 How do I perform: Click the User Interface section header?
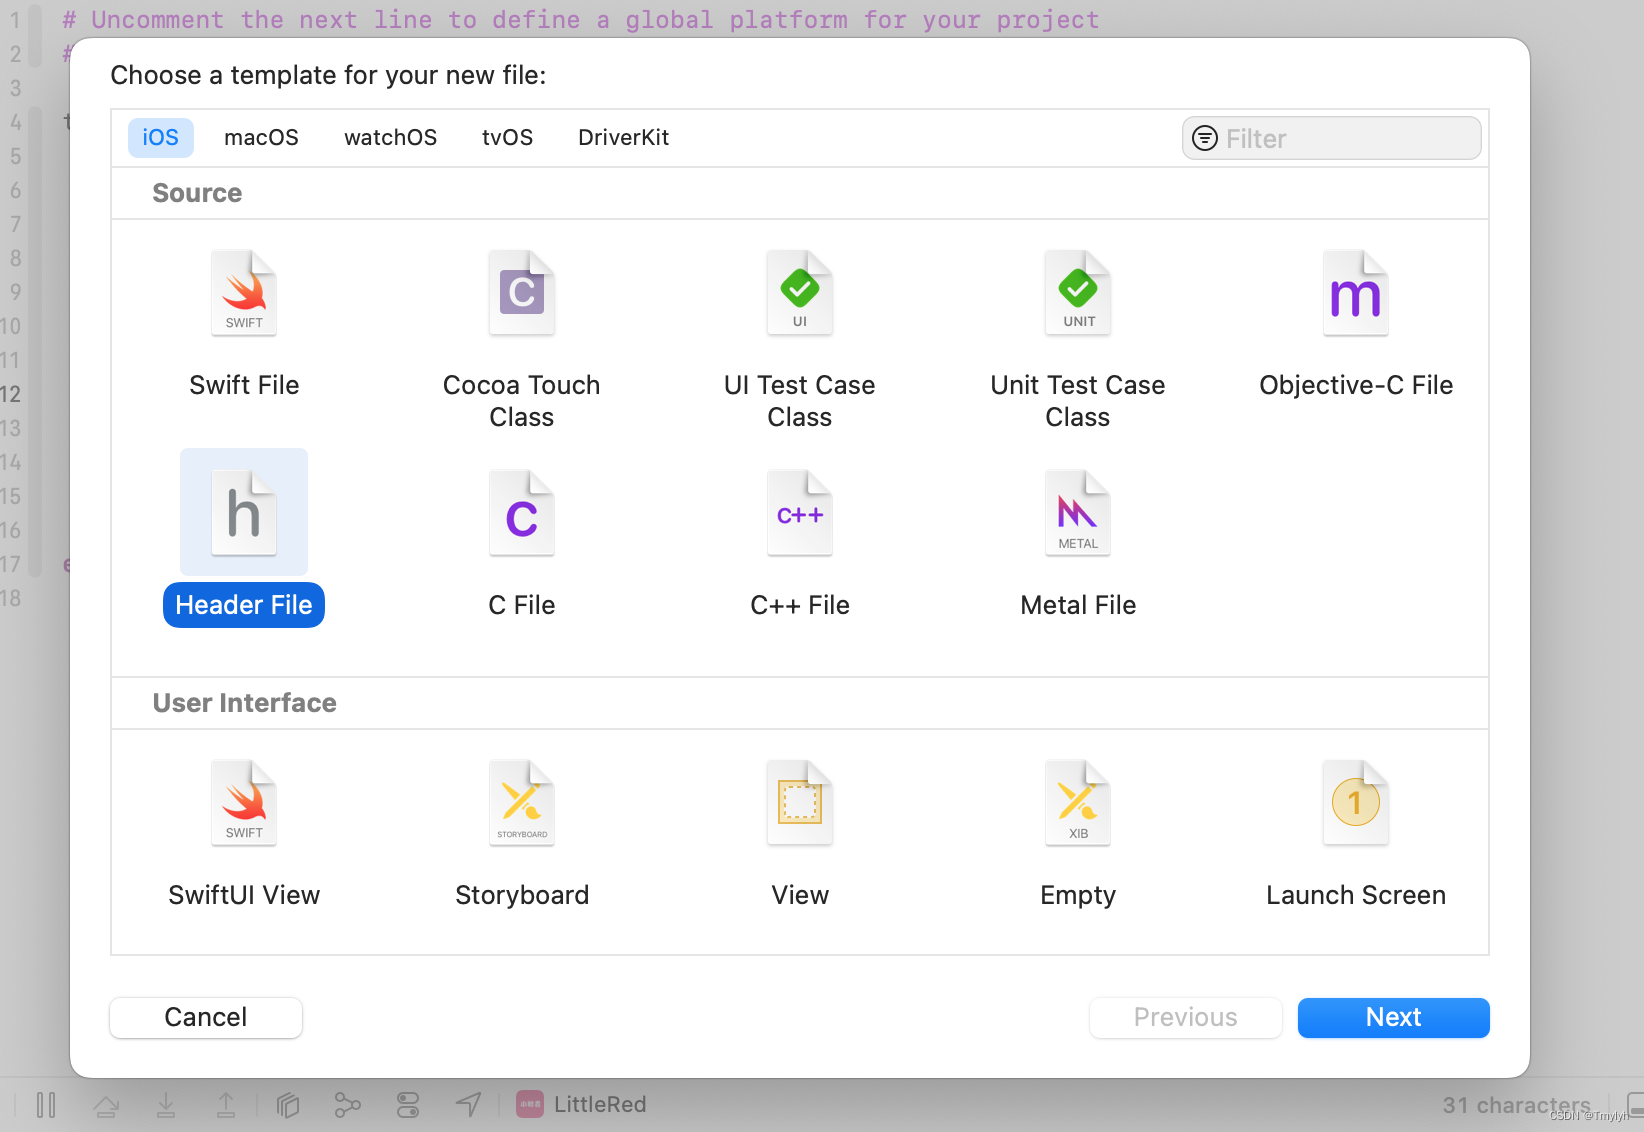(x=245, y=703)
